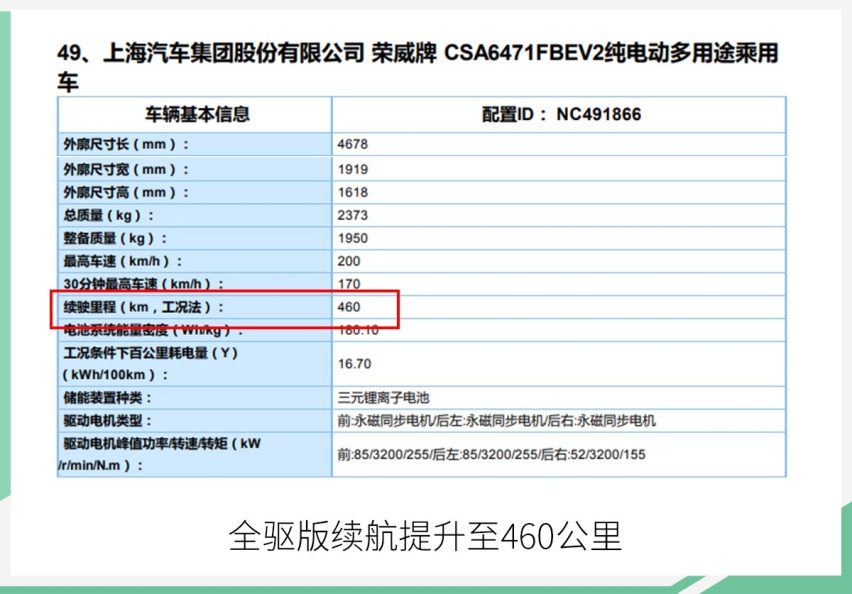This screenshot has height=594, width=852.
Task: Click the motor type text '前:永磁同步电机/后左...'
Action: coord(497,421)
